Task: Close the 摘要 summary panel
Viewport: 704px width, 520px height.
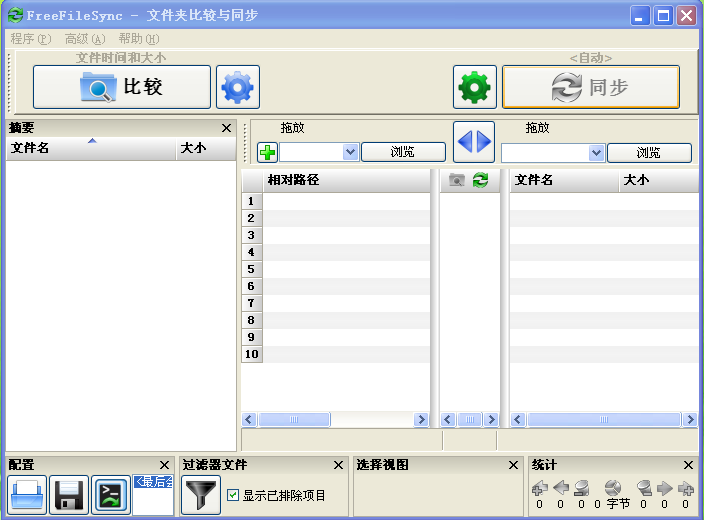Action: [226, 128]
